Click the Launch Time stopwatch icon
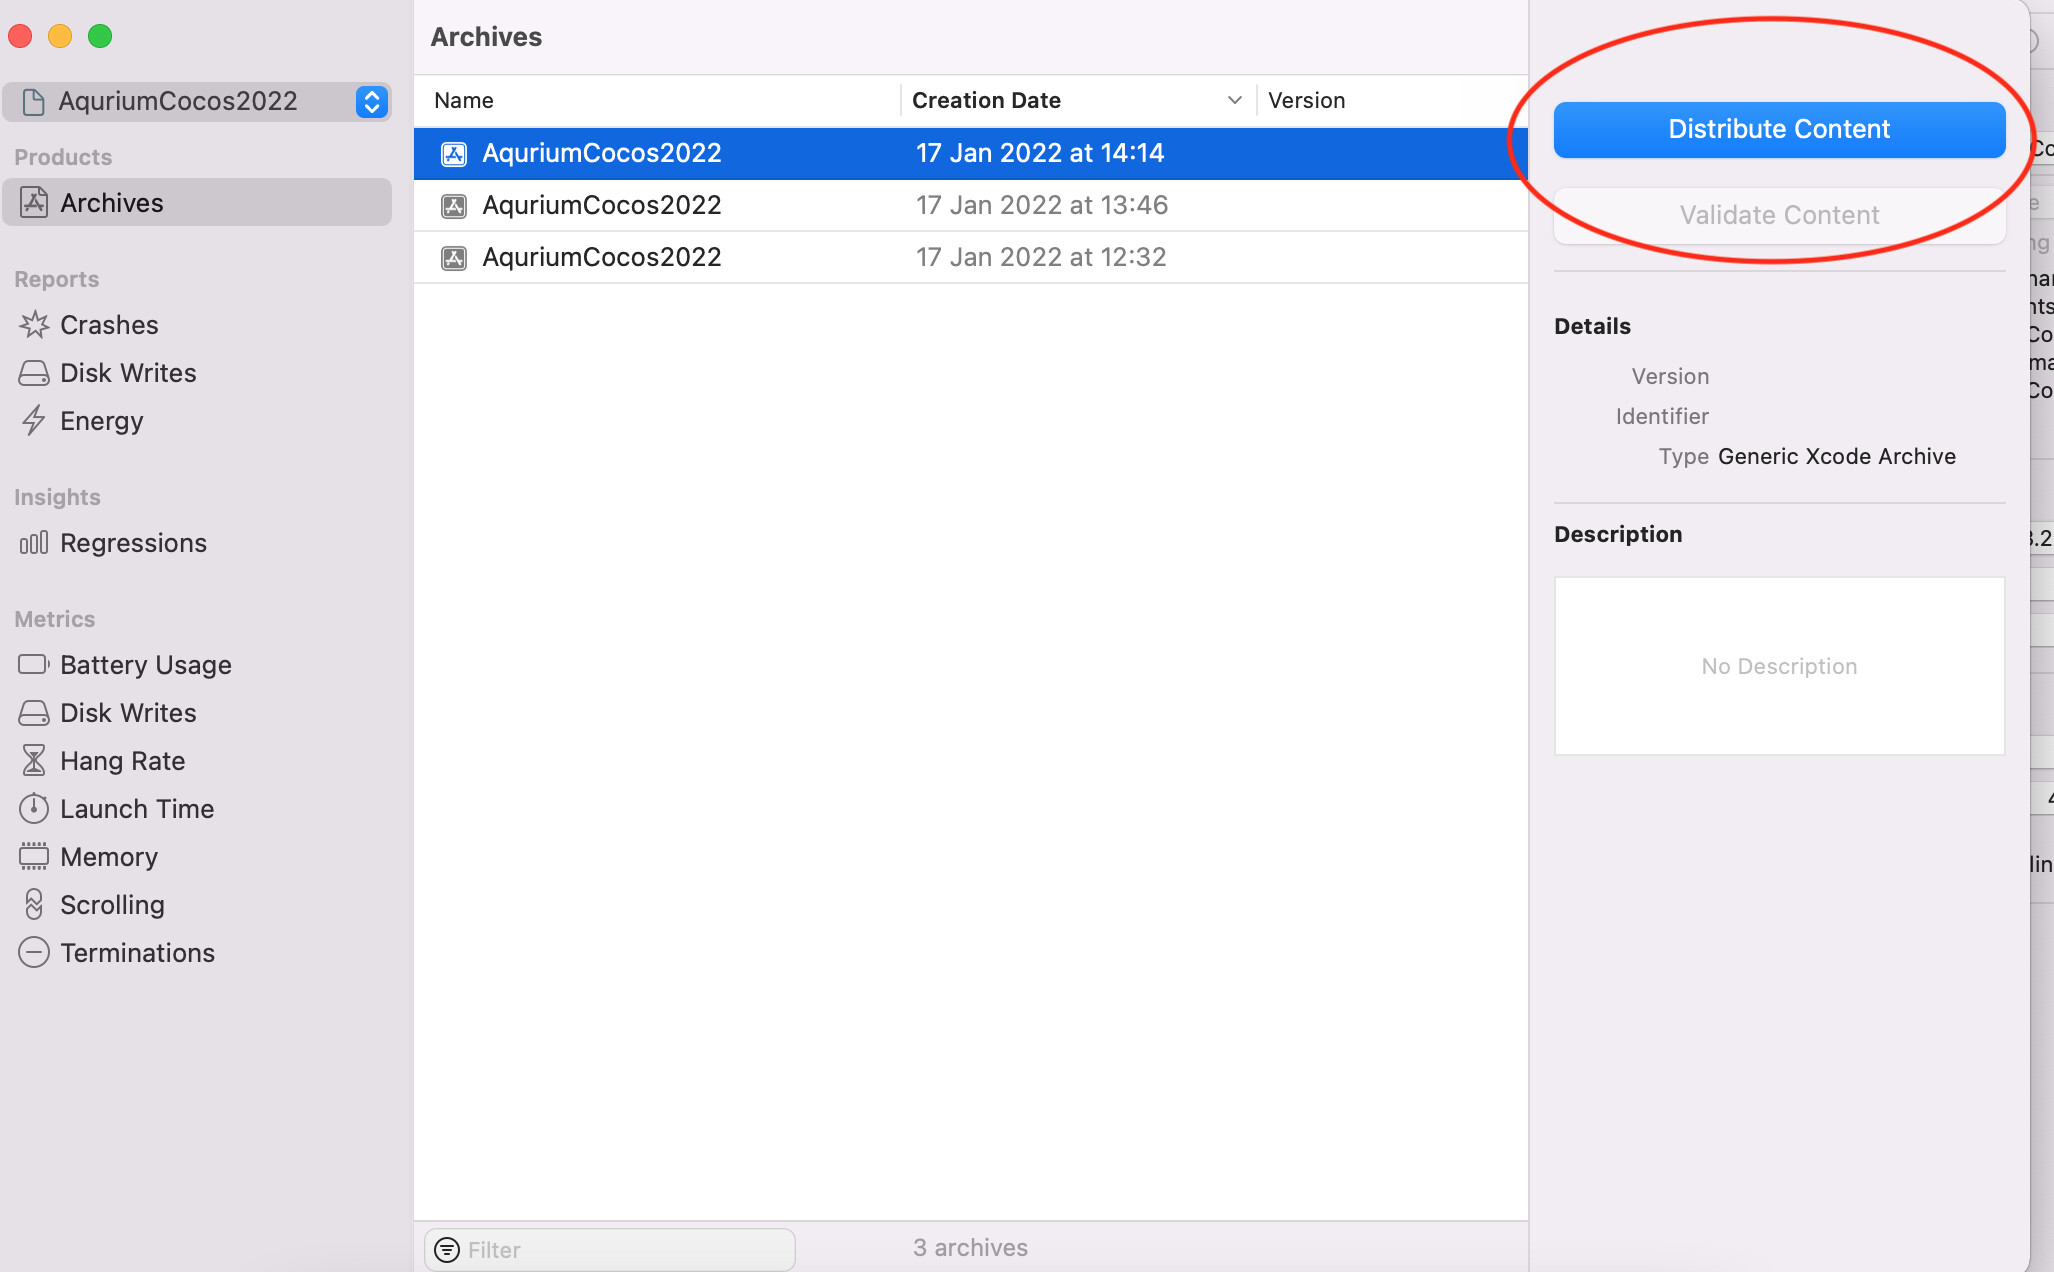The height and width of the screenshot is (1272, 2054). 34,809
